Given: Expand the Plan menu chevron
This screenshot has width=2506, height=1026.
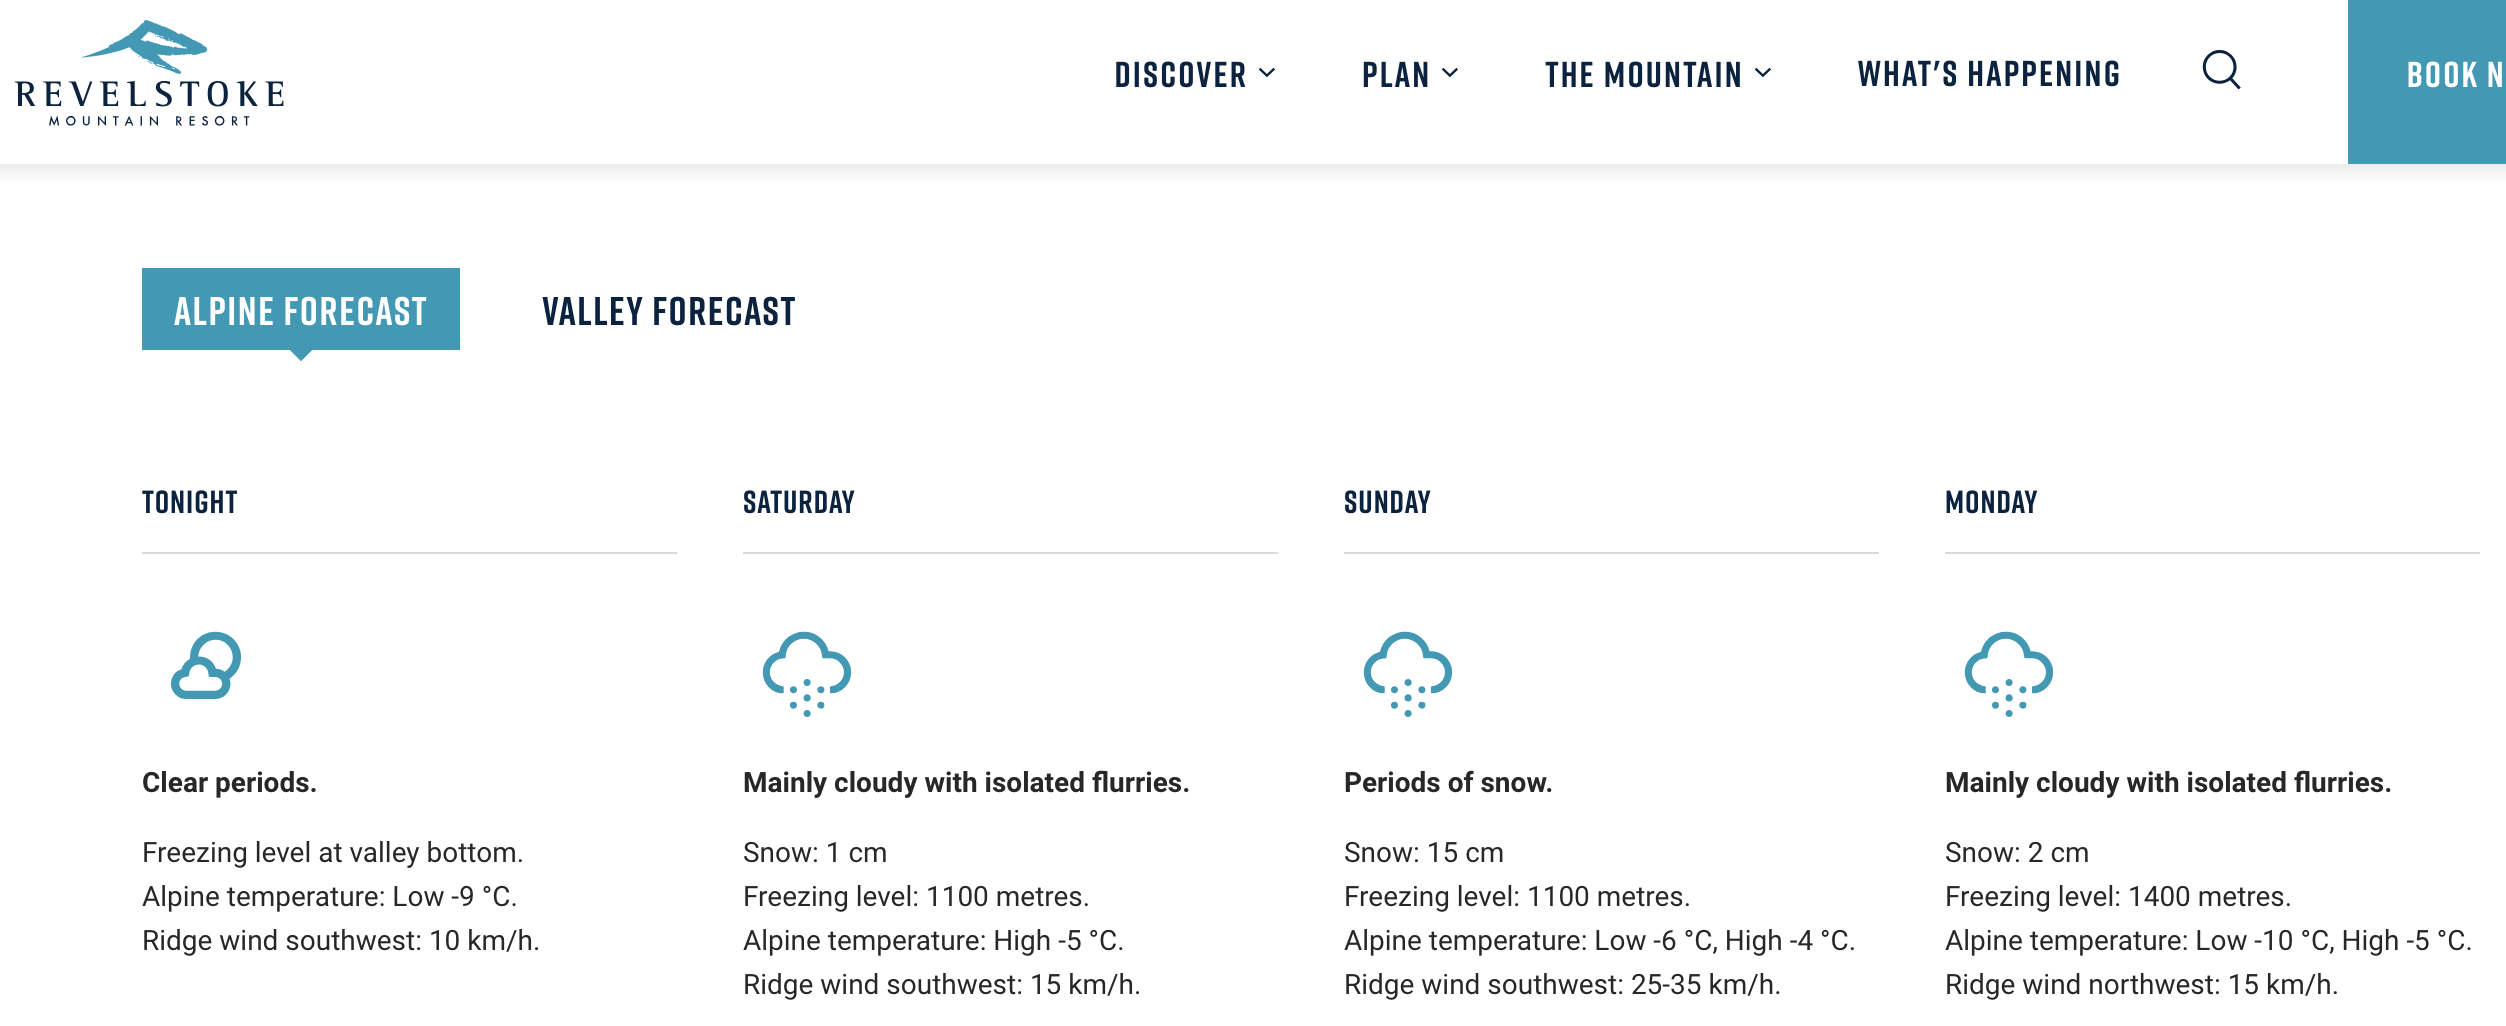Looking at the screenshot, I should click(x=1450, y=73).
